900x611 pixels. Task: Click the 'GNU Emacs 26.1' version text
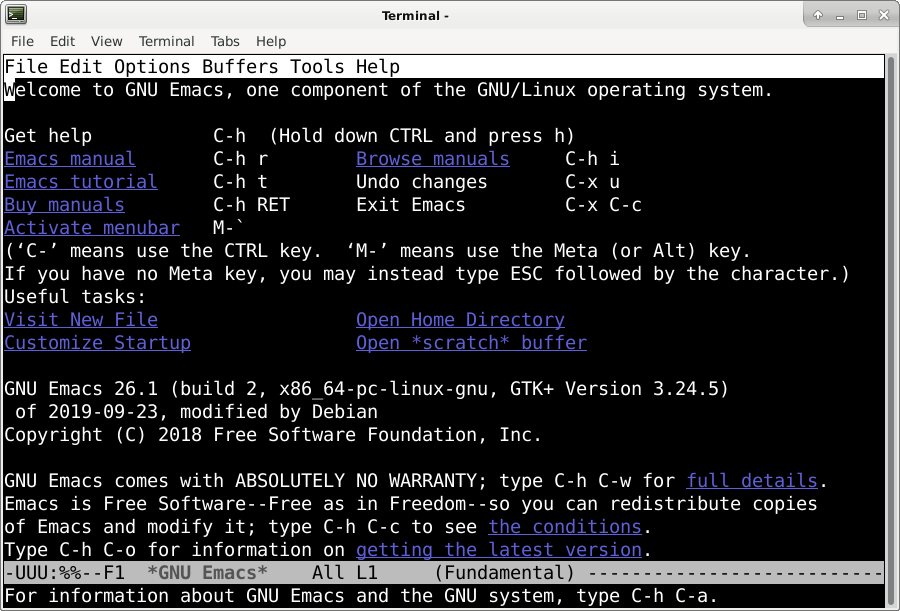81,388
